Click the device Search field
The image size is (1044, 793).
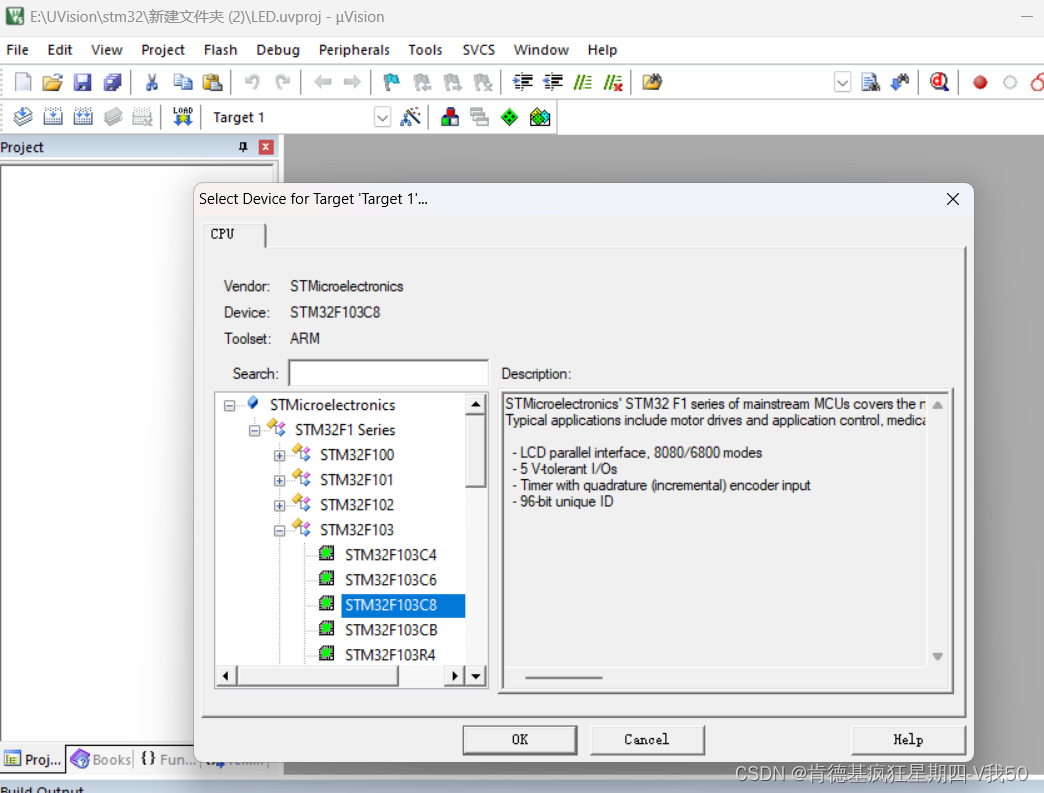(389, 374)
